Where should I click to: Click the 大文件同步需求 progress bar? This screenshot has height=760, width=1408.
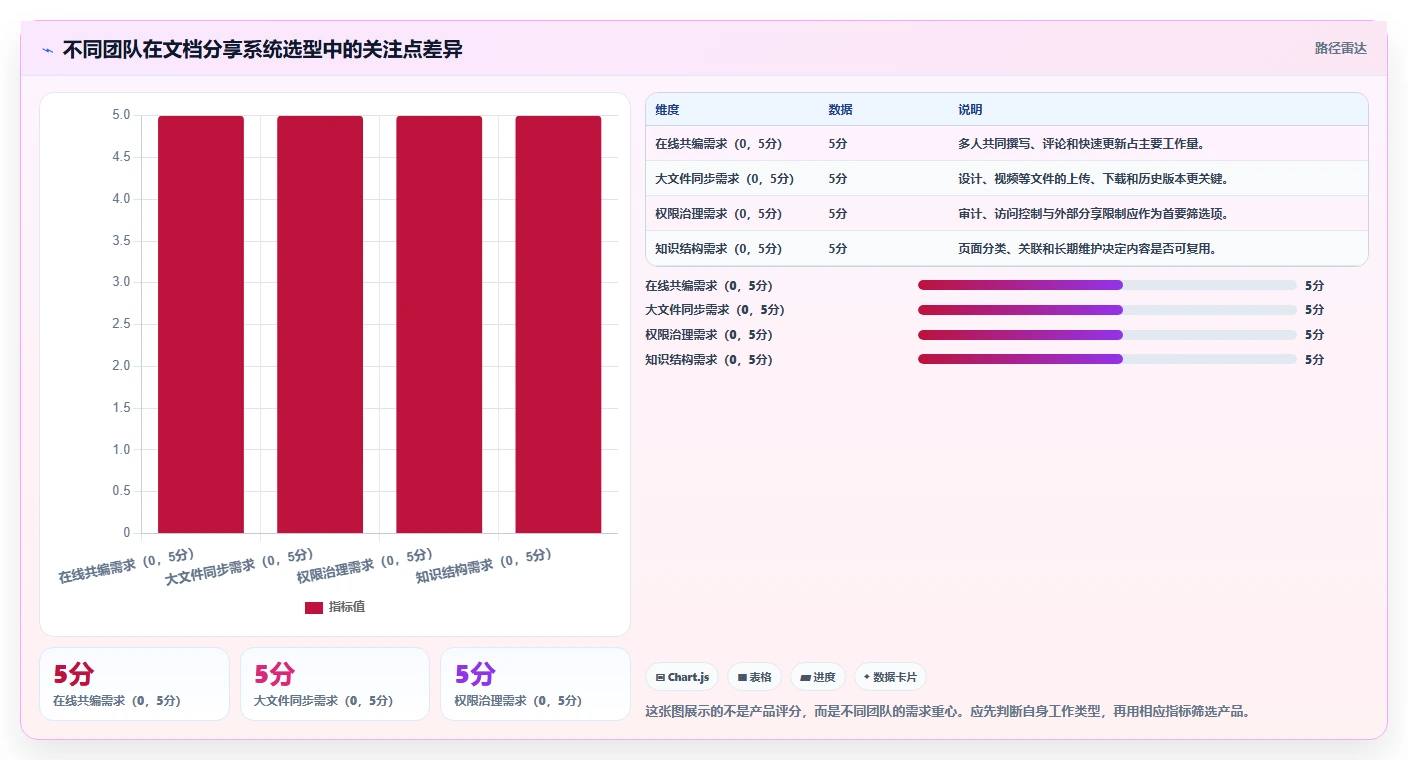[1107, 310]
